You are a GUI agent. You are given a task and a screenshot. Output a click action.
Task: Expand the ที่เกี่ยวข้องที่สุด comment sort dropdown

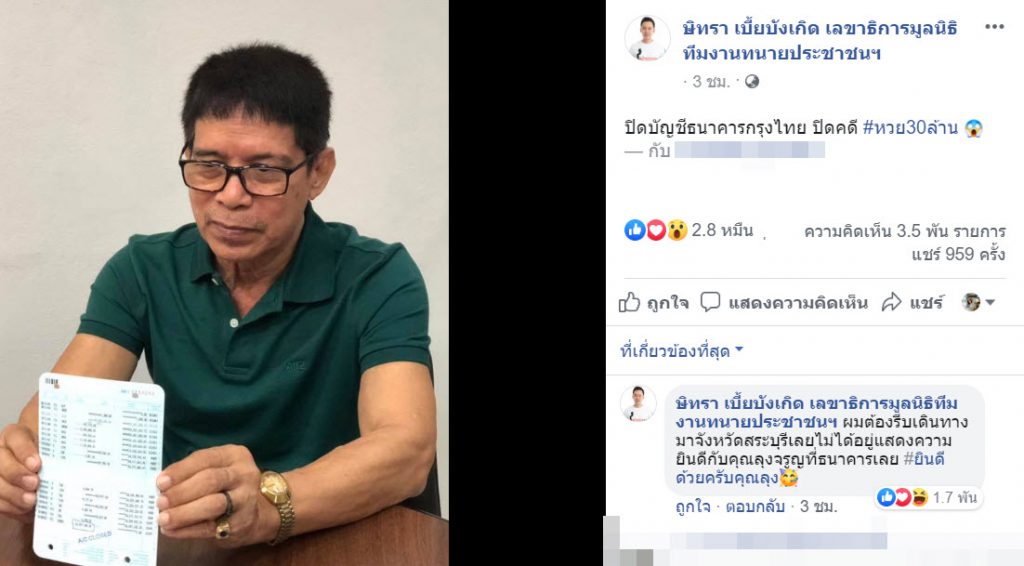pos(682,351)
